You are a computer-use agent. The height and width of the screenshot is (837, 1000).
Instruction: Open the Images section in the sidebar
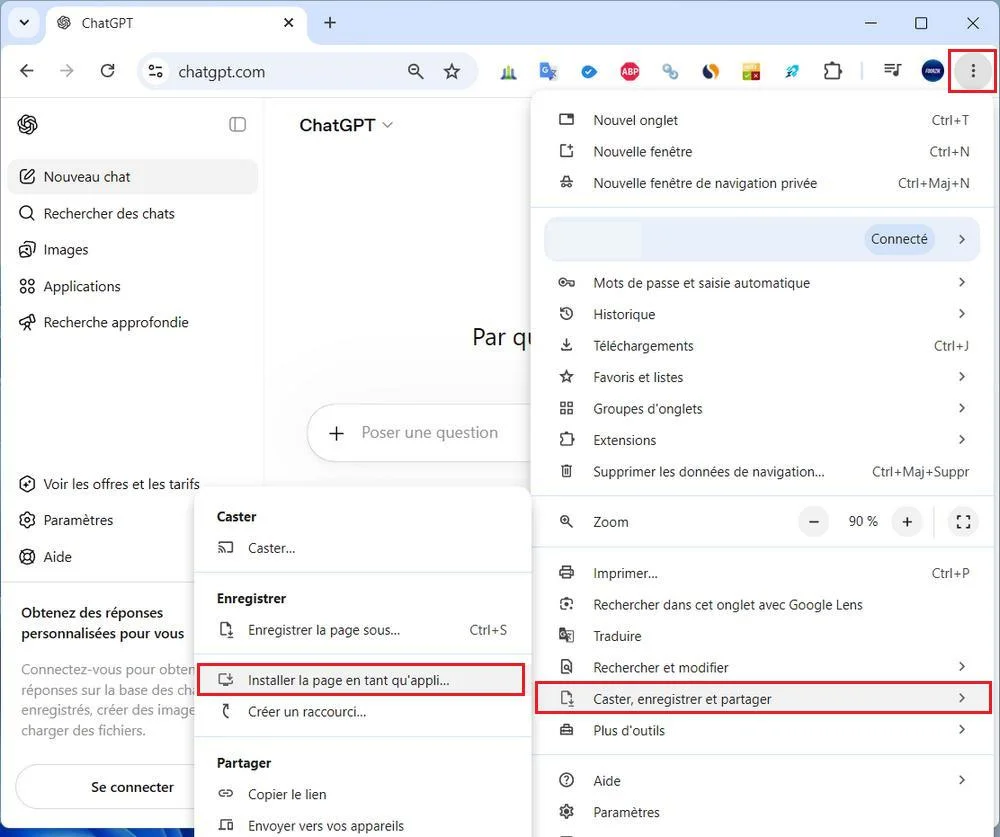tap(133, 249)
